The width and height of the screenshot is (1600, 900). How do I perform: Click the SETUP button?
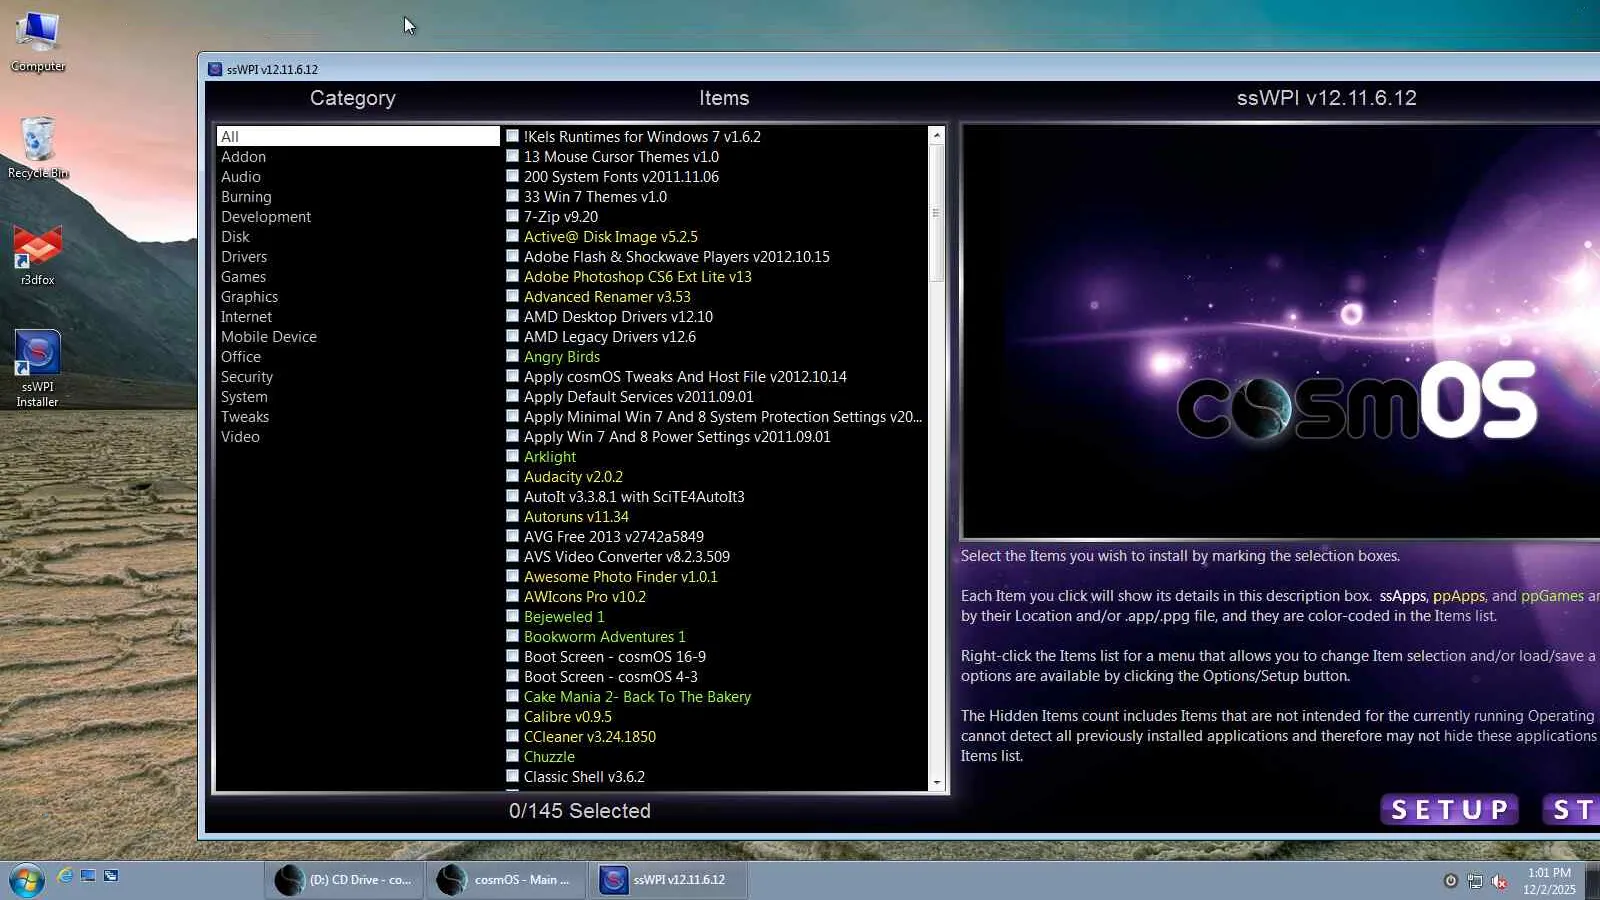[x=1450, y=809]
